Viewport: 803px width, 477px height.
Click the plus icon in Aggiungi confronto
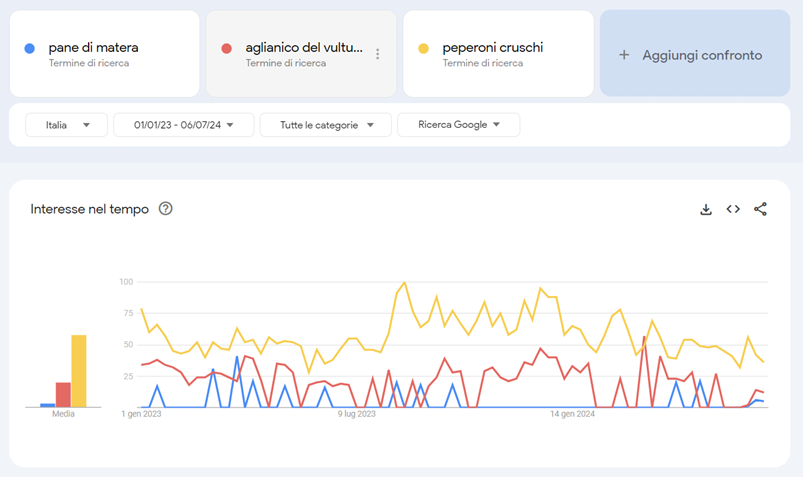[624, 55]
